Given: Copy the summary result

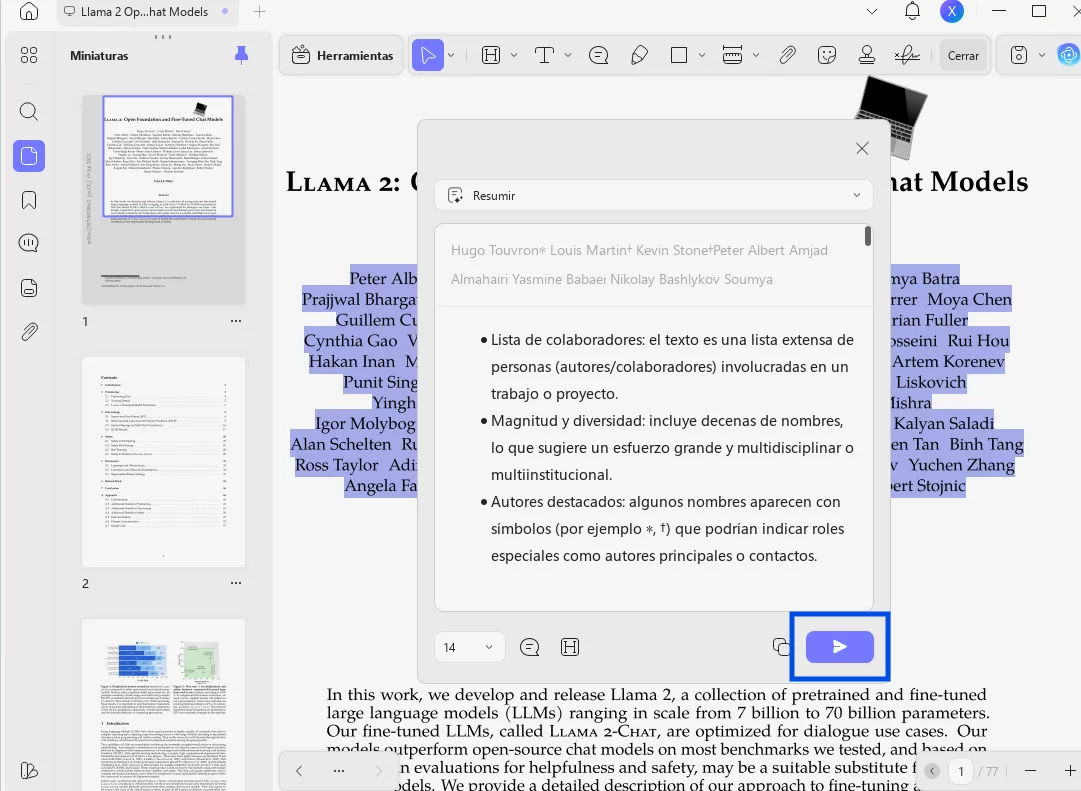Looking at the screenshot, I should click(781, 647).
